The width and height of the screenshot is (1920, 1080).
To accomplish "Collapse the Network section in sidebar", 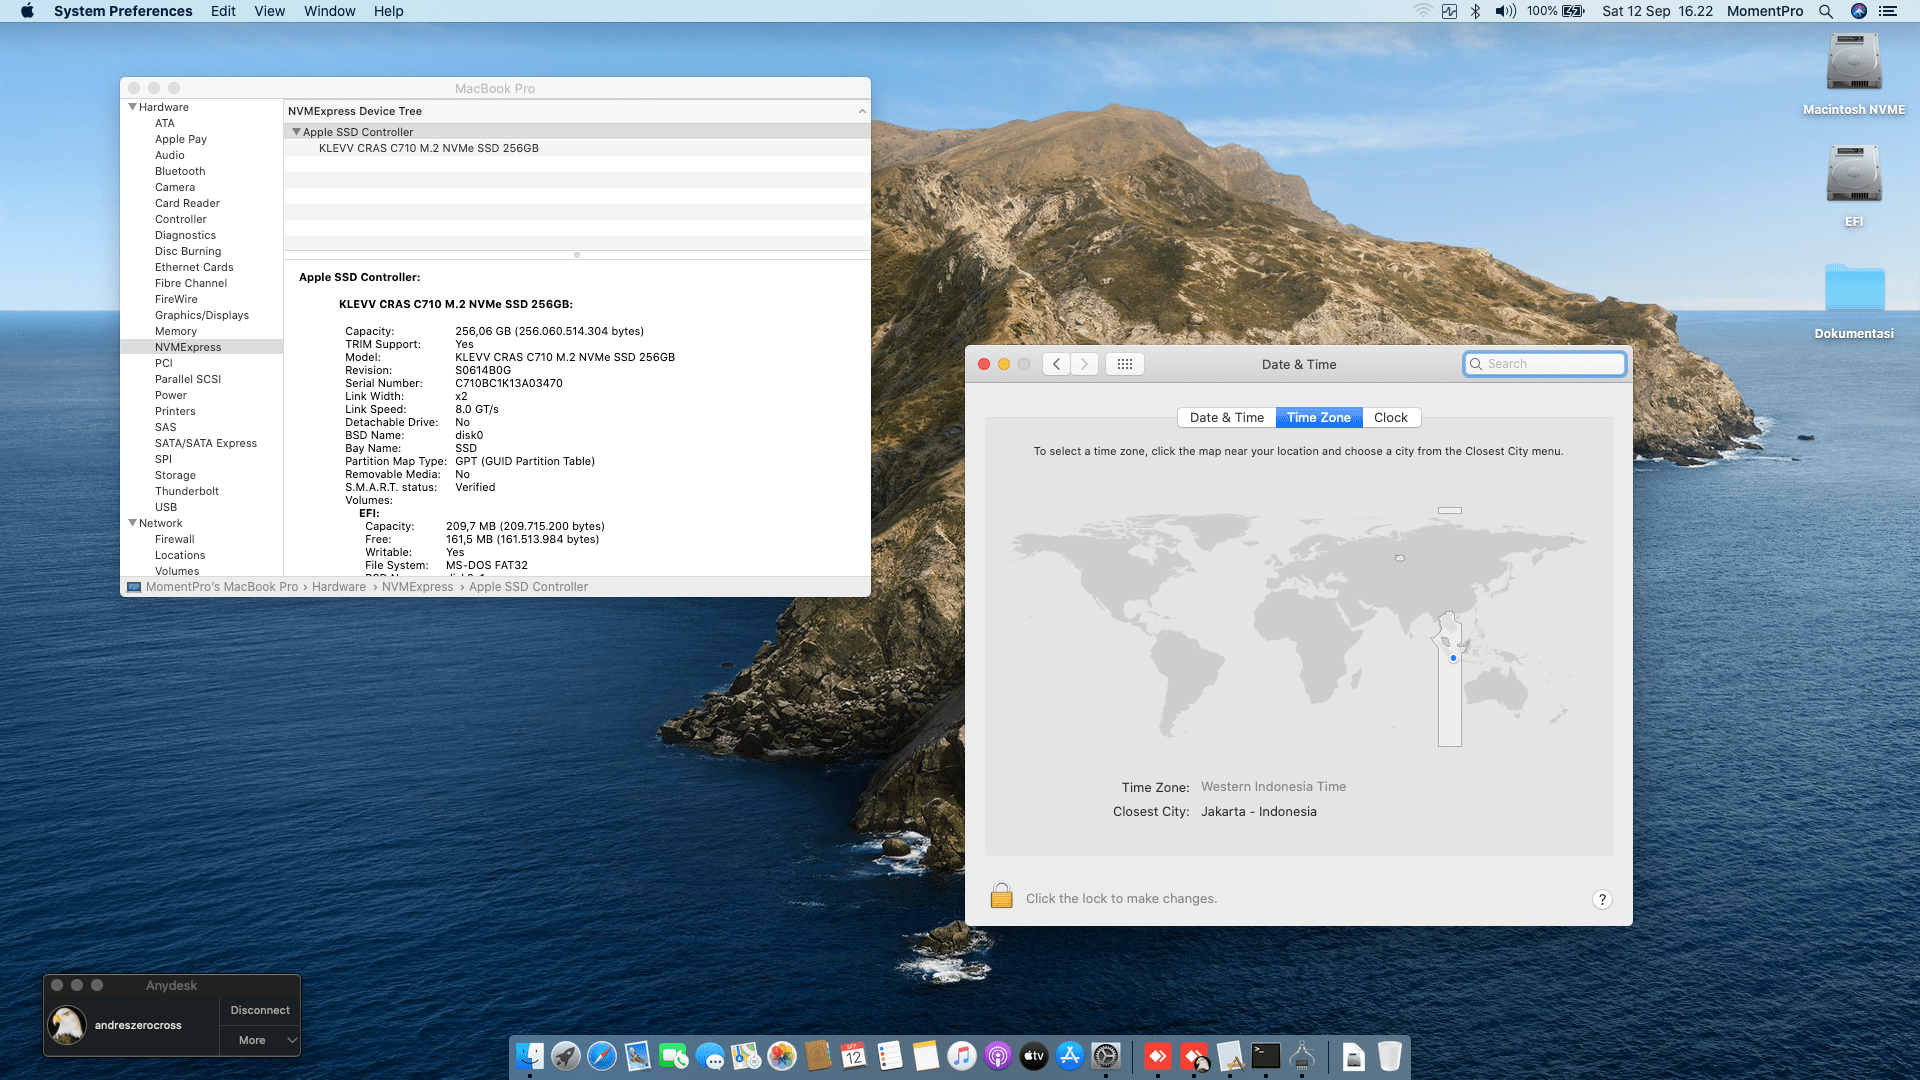I will coord(133,523).
